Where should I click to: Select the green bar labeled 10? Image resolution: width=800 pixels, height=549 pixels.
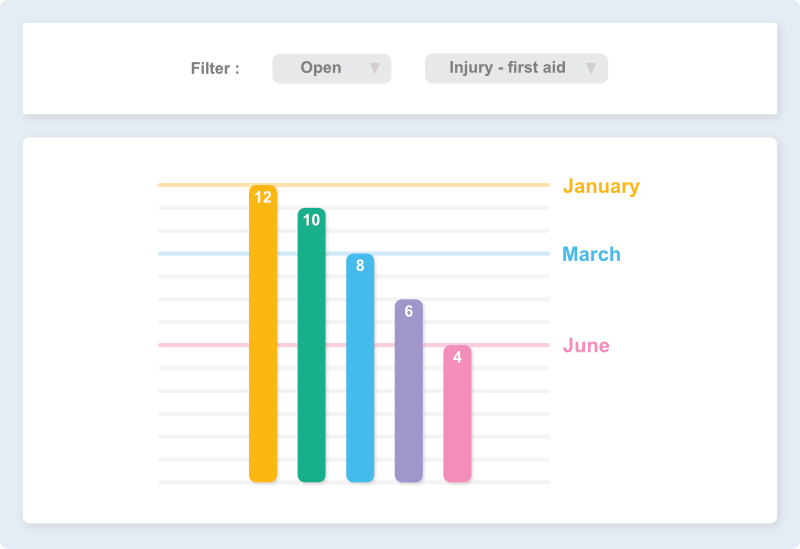[312, 350]
